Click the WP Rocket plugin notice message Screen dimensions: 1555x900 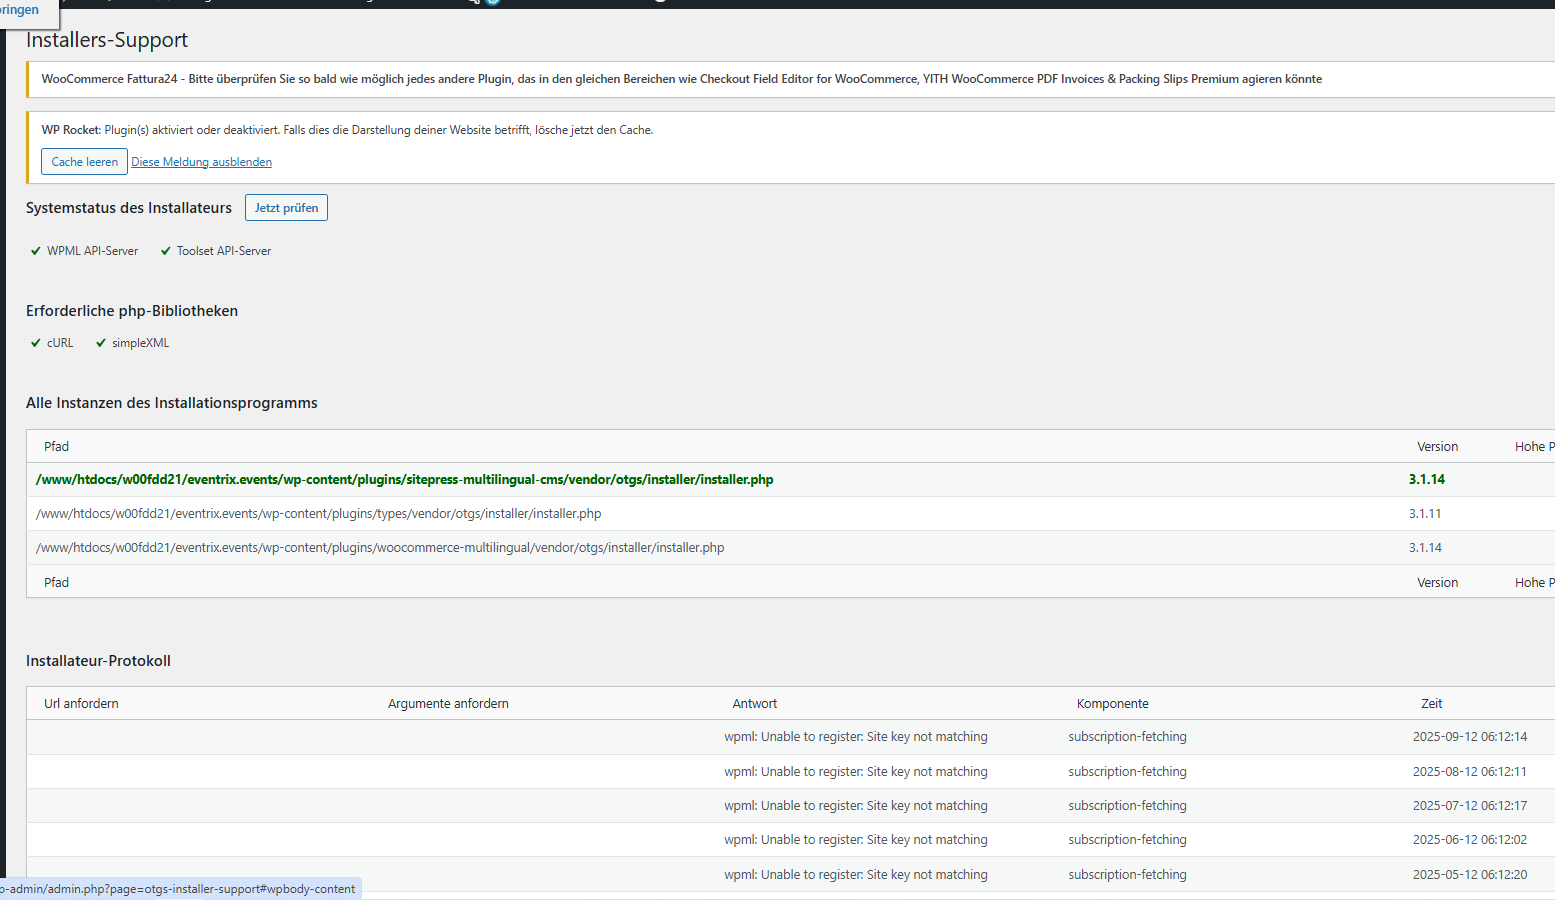click(x=347, y=130)
